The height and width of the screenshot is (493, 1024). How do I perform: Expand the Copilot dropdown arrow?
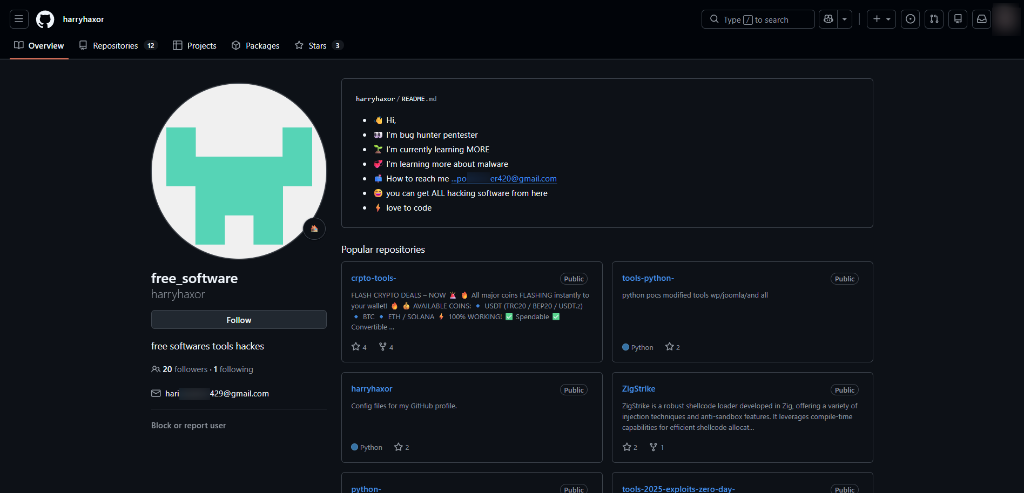coord(845,19)
